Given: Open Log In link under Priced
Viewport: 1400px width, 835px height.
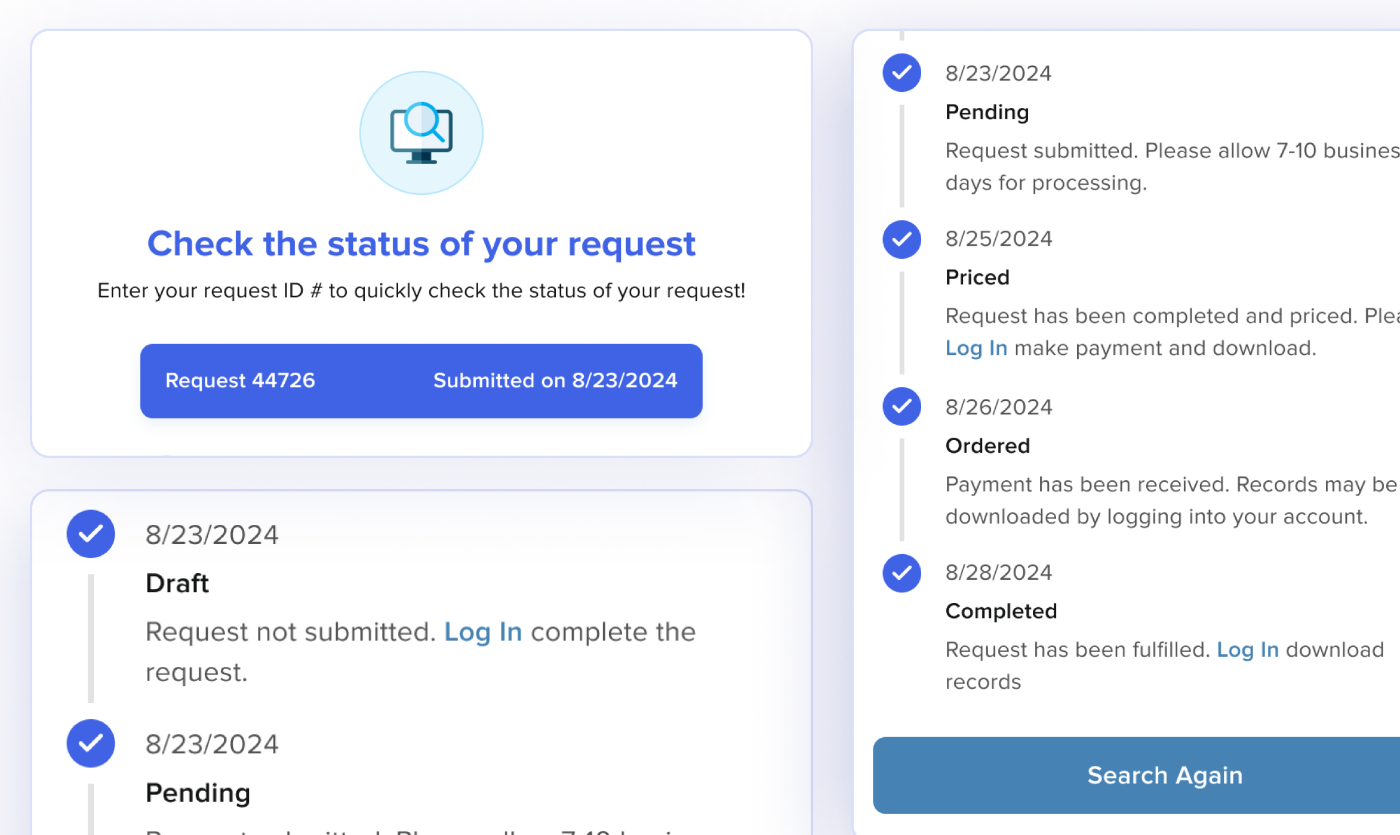Looking at the screenshot, I should [976, 348].
